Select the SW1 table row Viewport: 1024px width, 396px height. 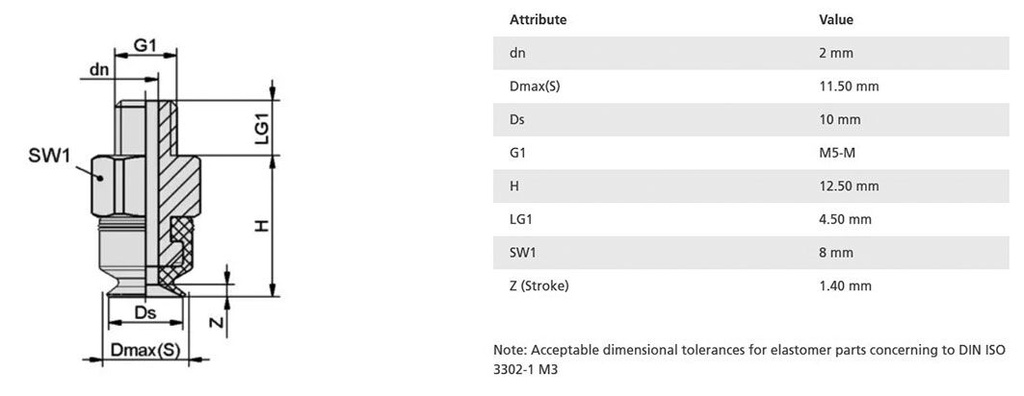751,252
